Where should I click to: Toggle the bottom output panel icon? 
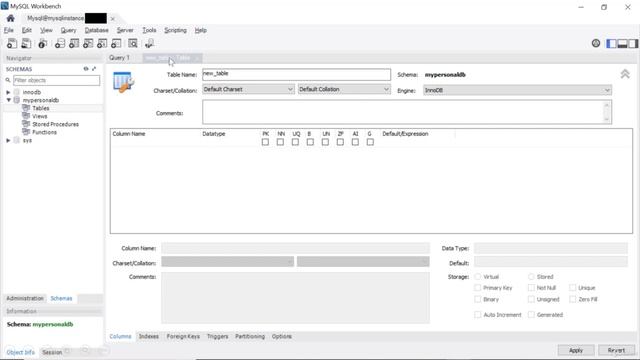tap(622, 44)
